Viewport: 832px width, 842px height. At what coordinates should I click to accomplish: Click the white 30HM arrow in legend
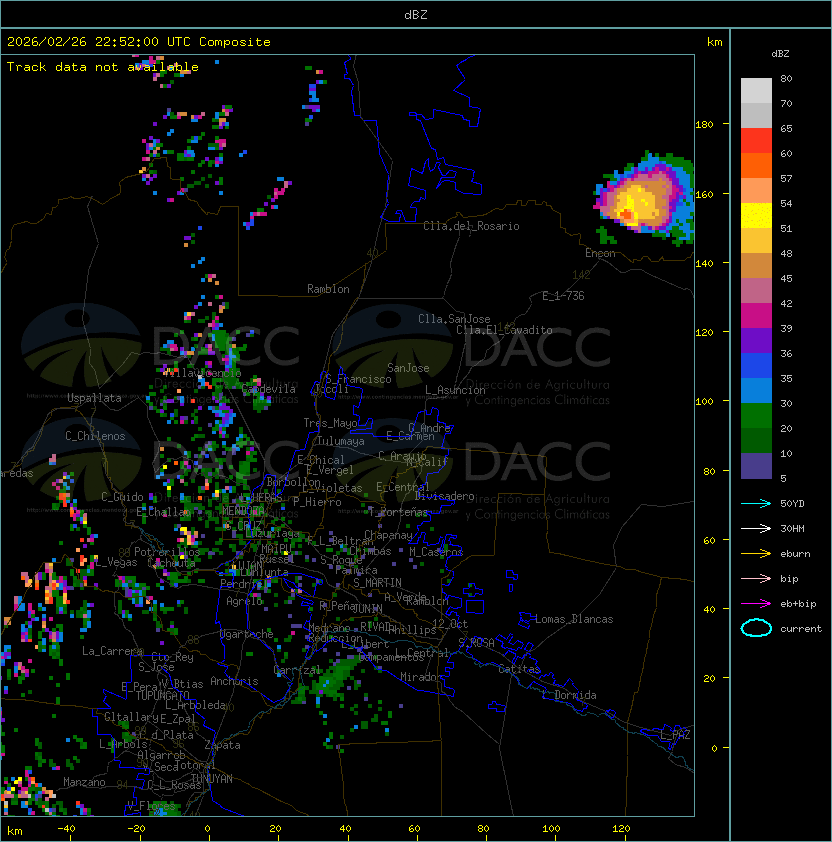pyautogui.click(x=756, y=528)
